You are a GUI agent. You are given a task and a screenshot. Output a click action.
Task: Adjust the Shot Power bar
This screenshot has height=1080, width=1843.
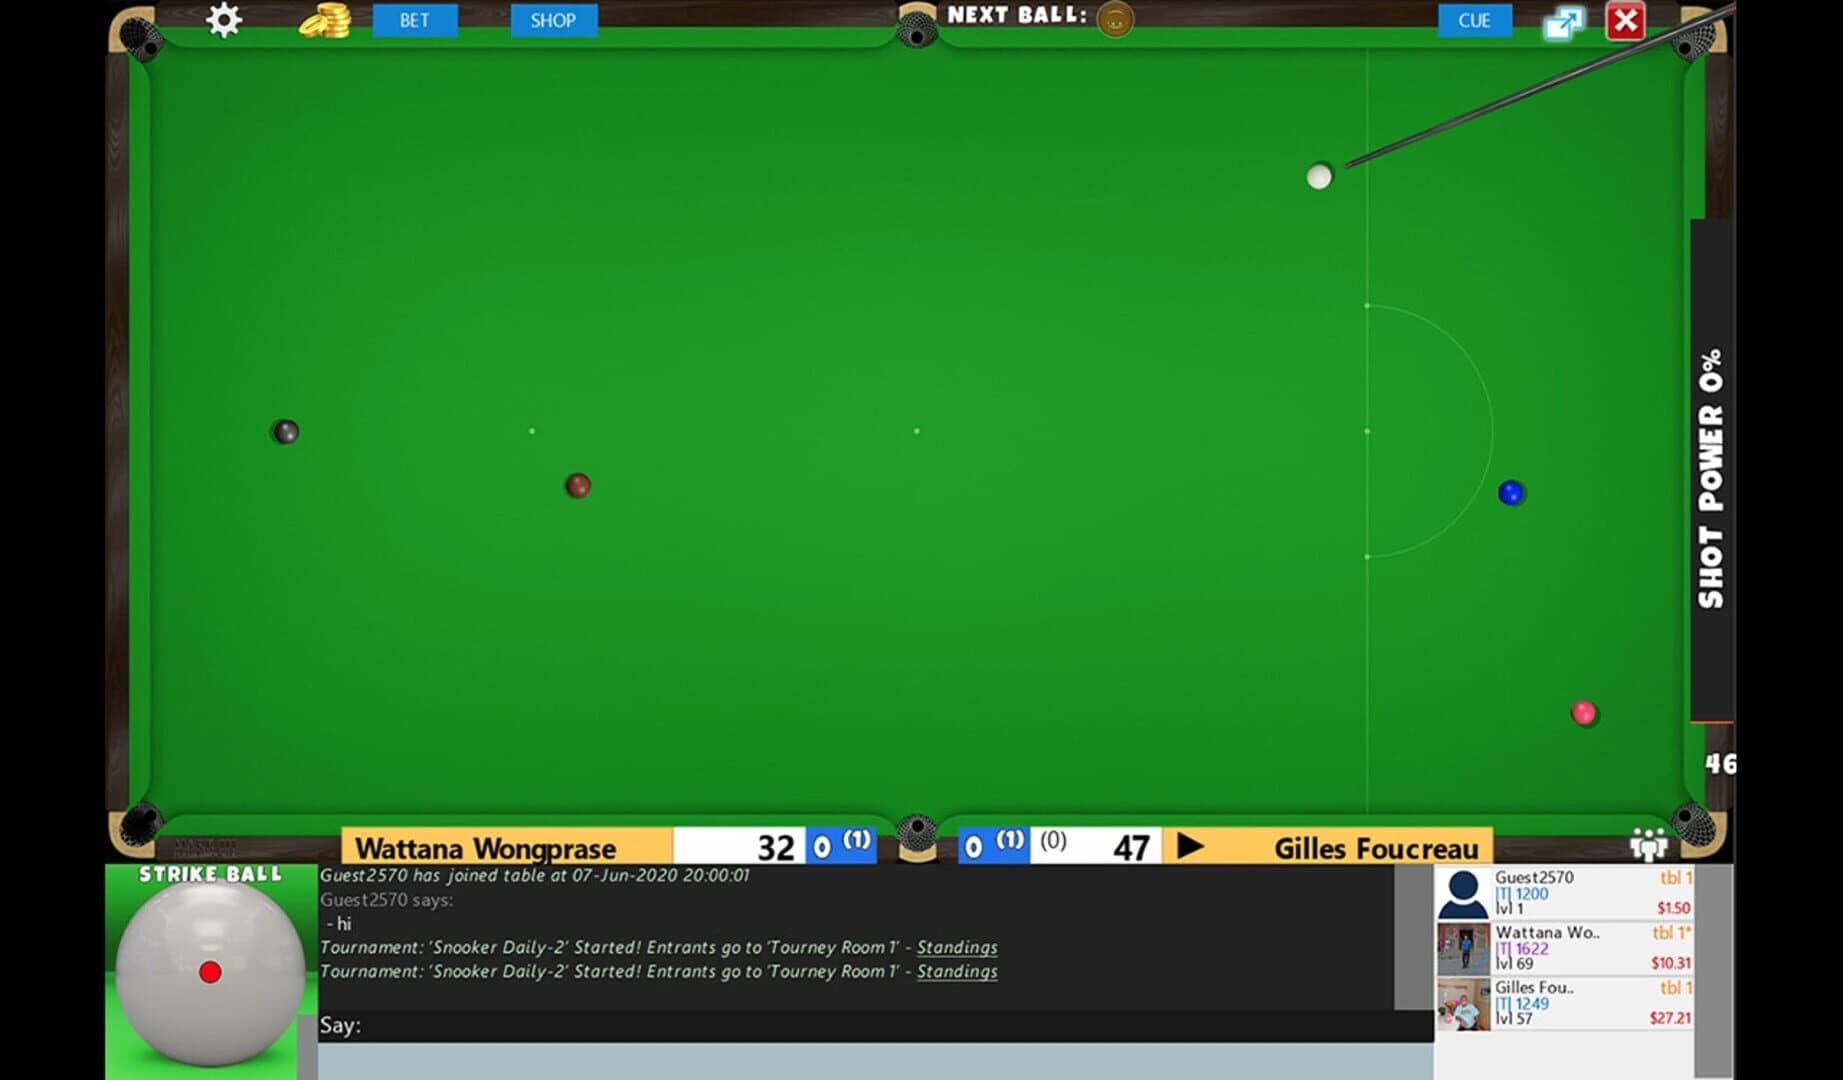tap(1710, 470)
